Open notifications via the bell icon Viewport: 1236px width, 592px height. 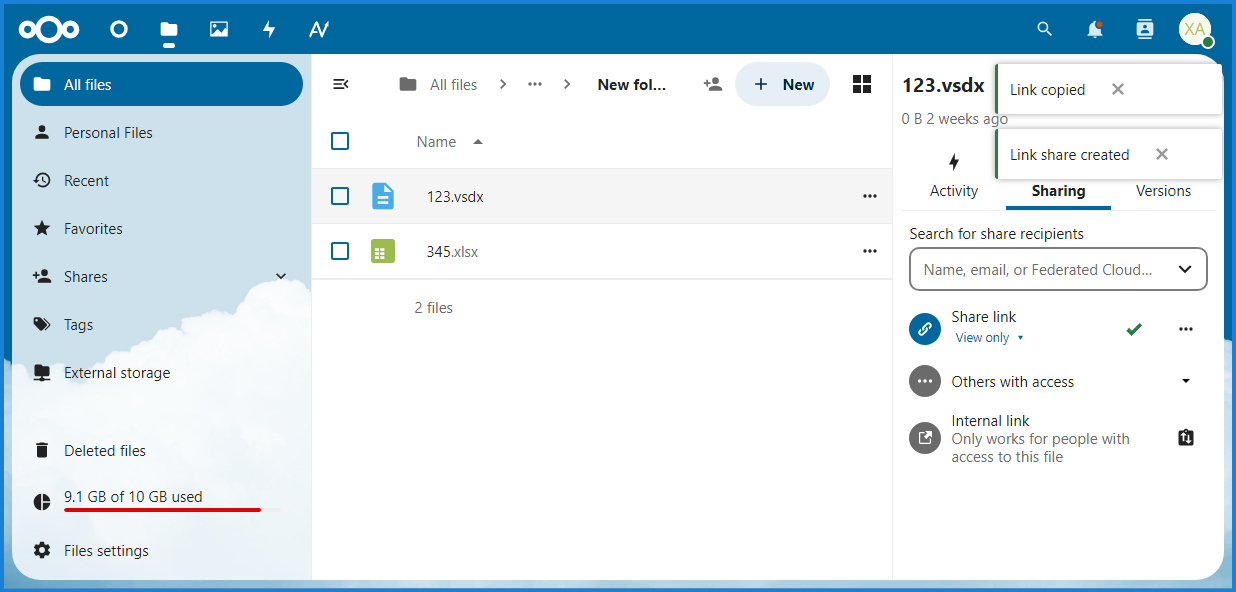pos(1094,29)
